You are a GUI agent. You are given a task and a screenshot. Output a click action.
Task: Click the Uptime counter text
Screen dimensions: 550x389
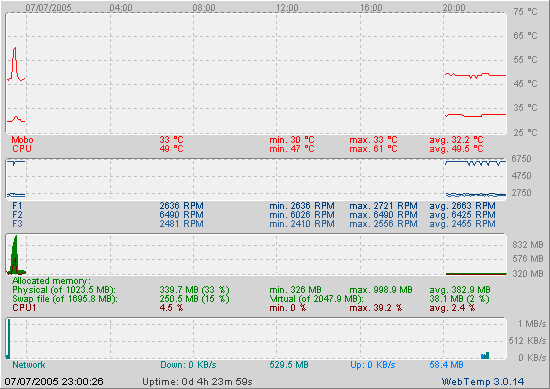[197, 382]
